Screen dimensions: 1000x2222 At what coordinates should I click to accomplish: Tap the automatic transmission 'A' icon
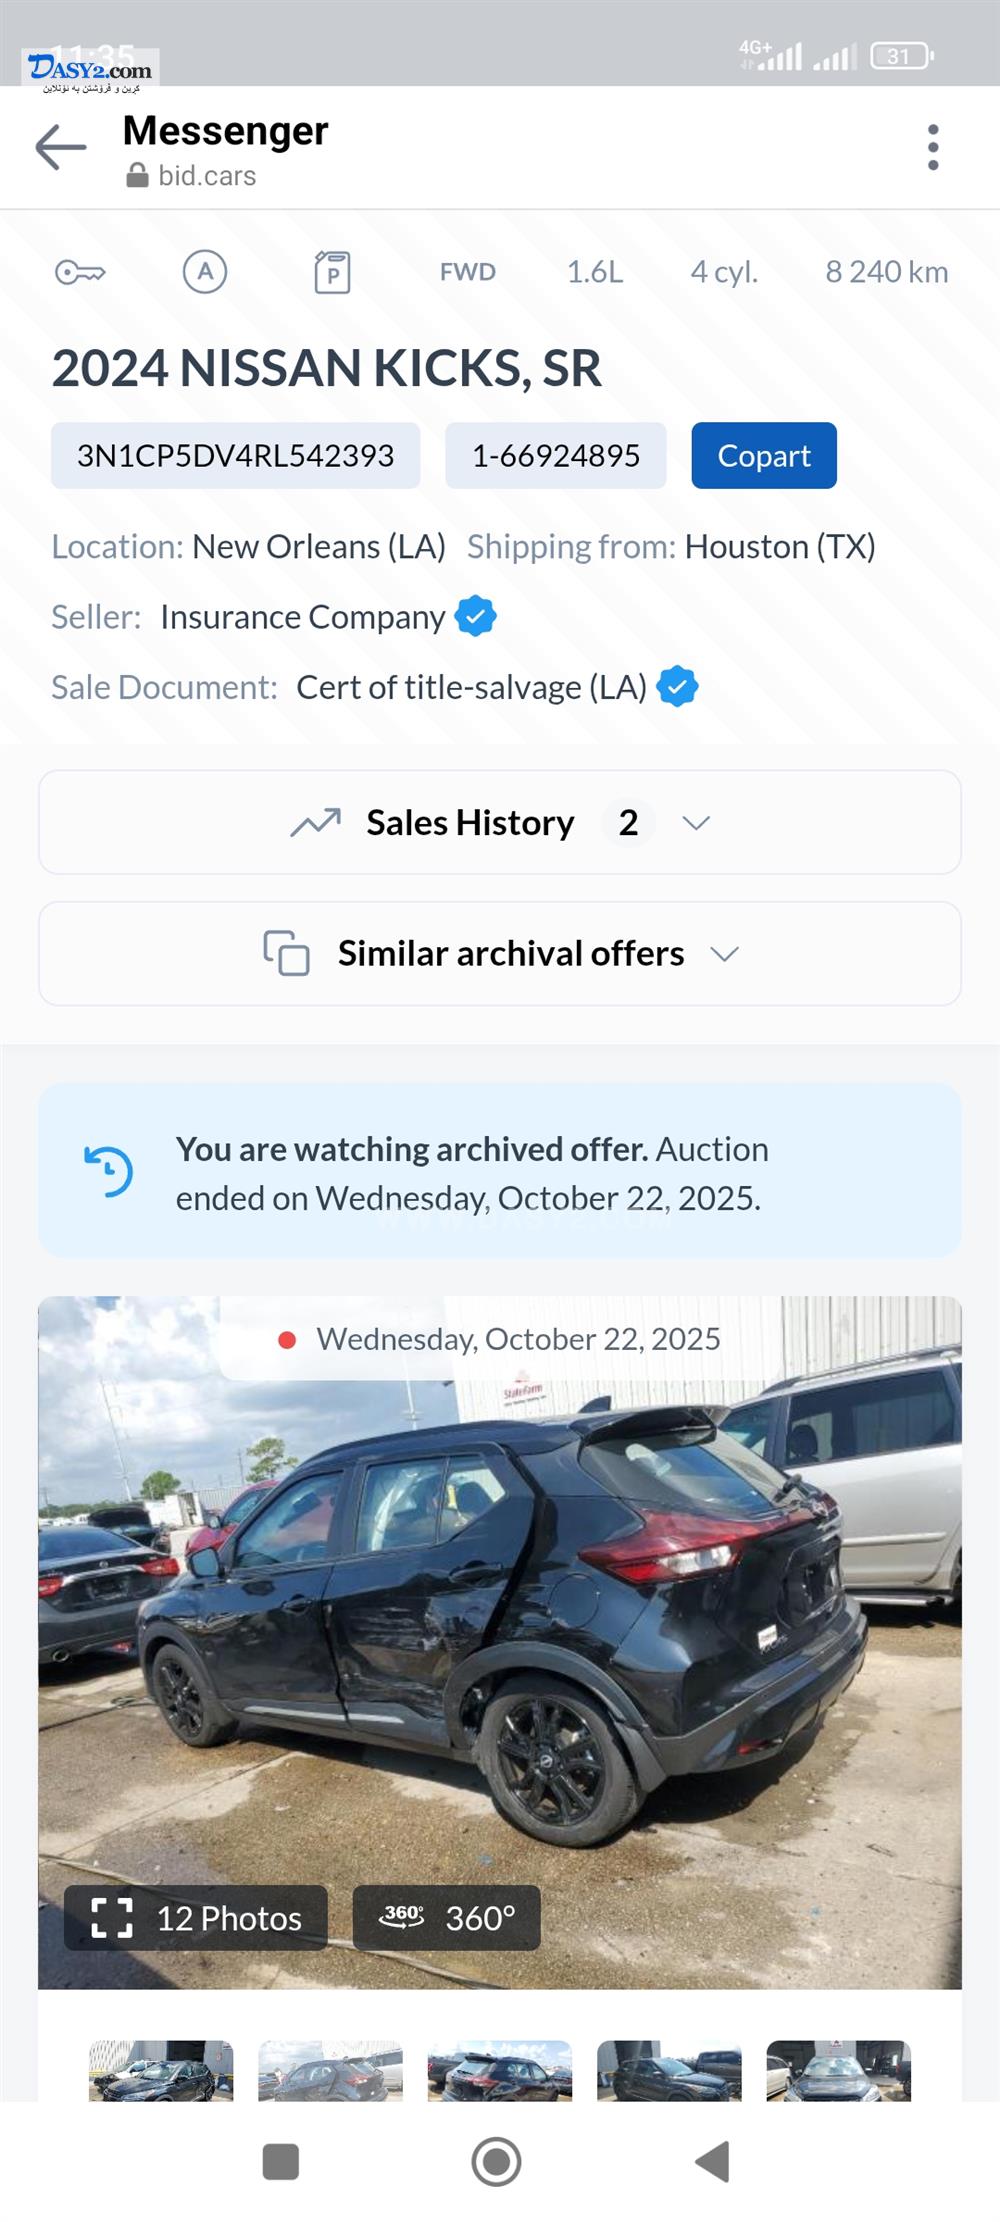tap(205, 272)
